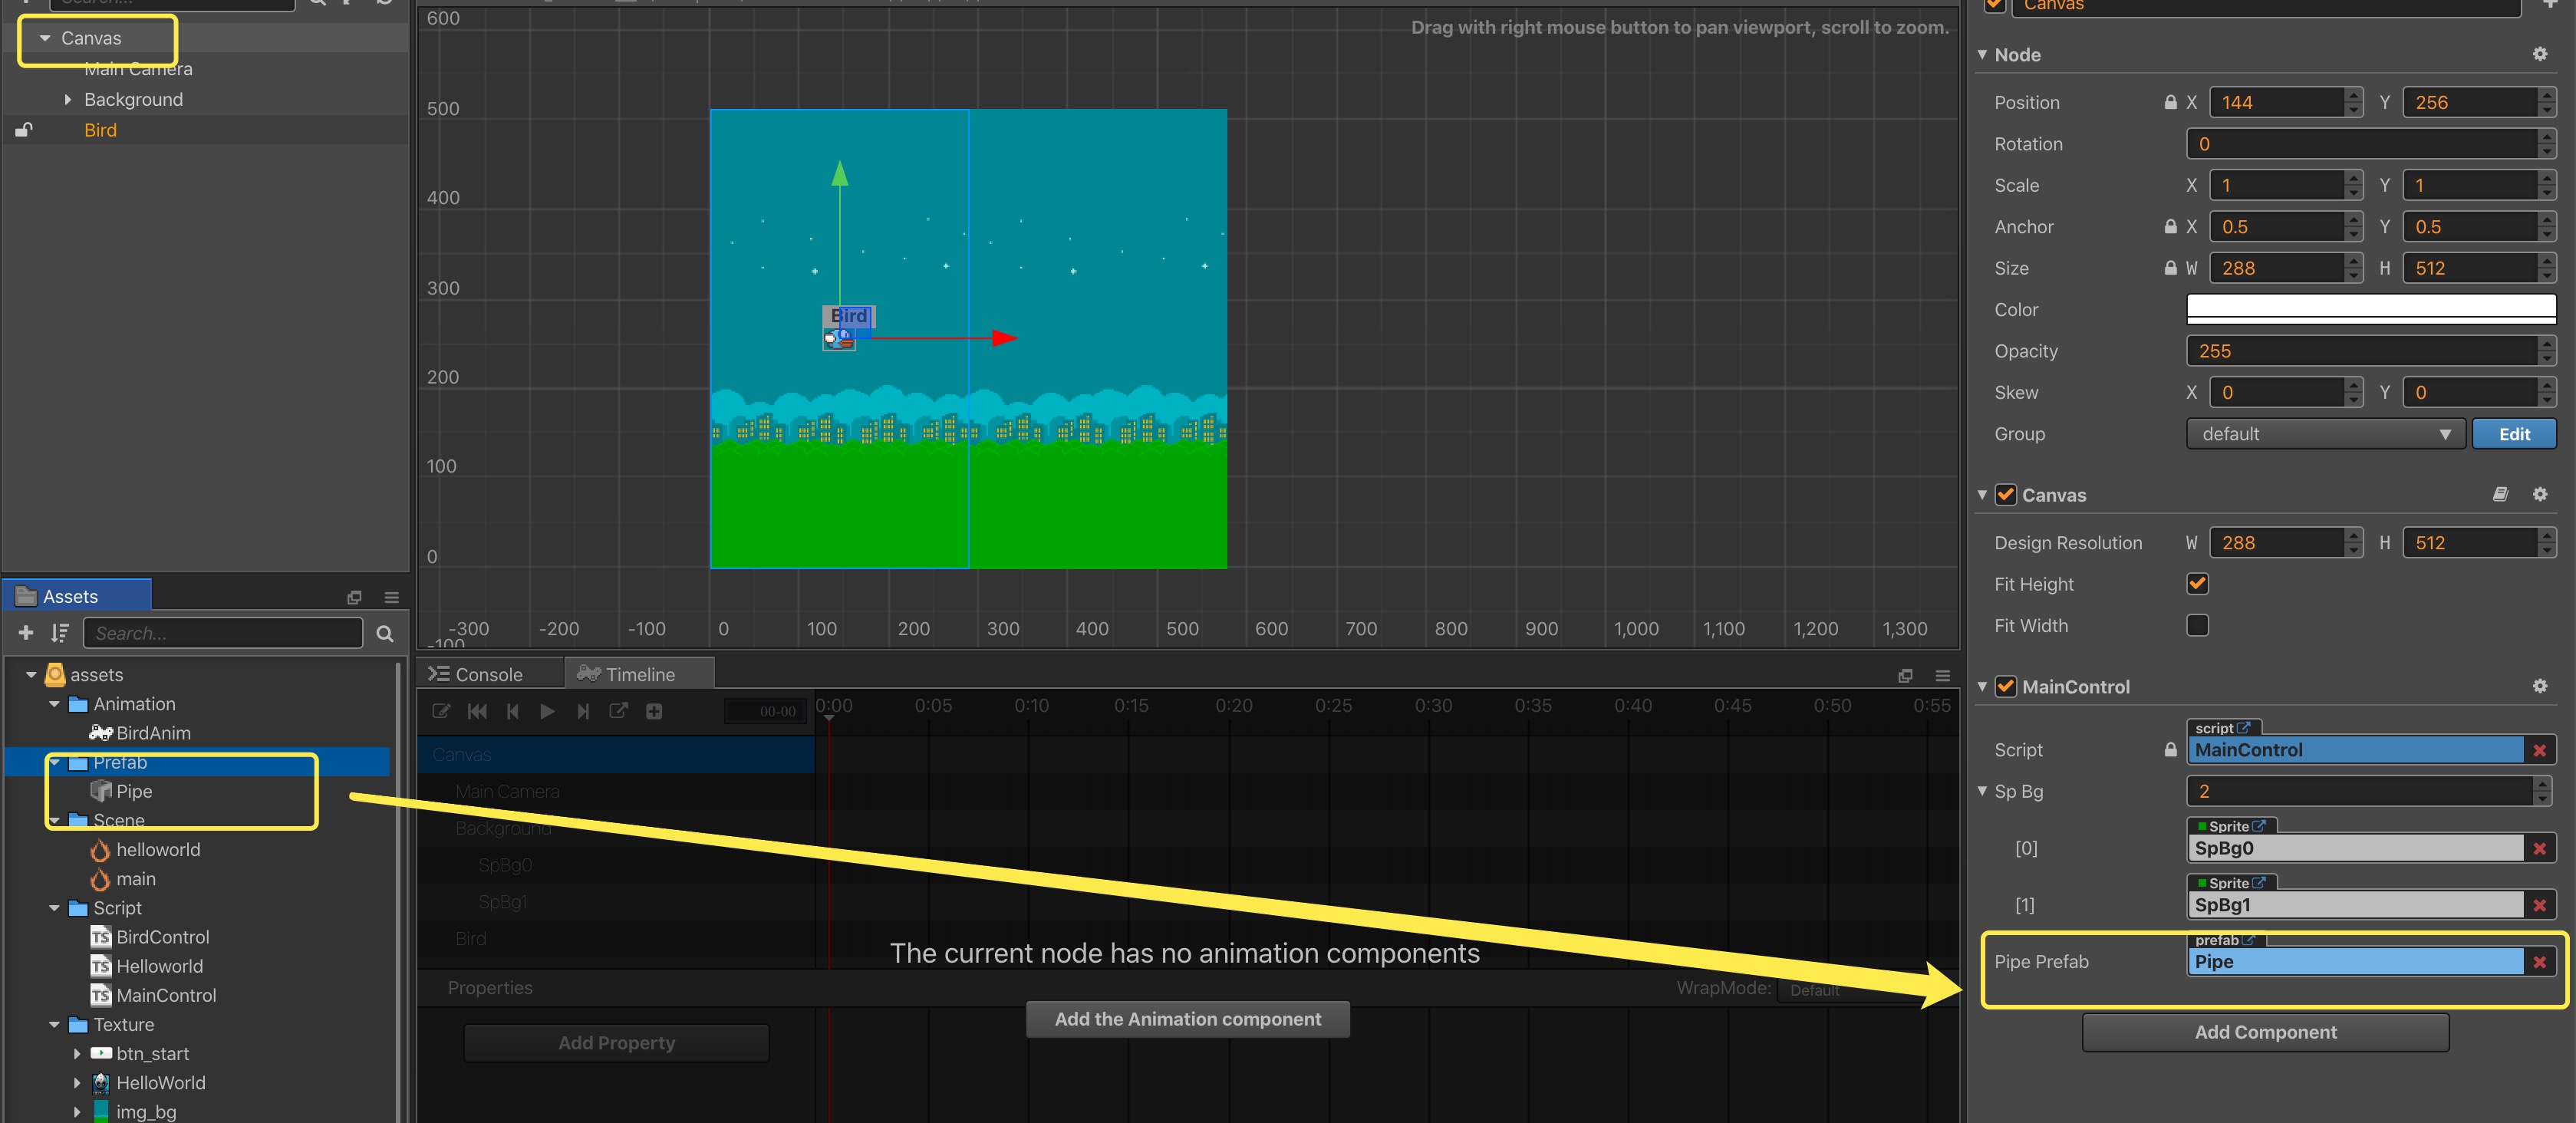Select the Assets panel tab

[77, 596]
